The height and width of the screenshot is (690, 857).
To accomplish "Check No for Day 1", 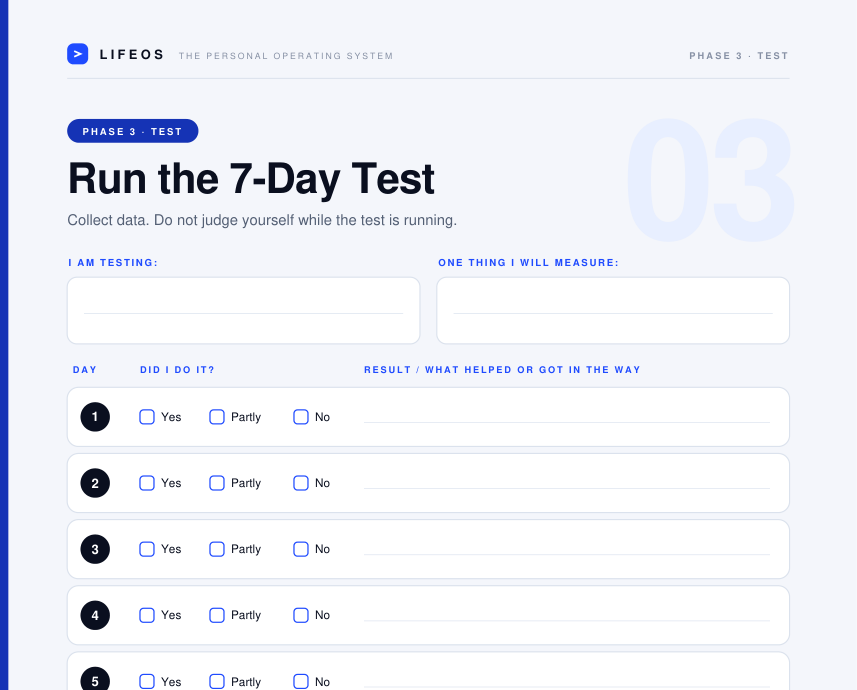I will coord(301,417).
